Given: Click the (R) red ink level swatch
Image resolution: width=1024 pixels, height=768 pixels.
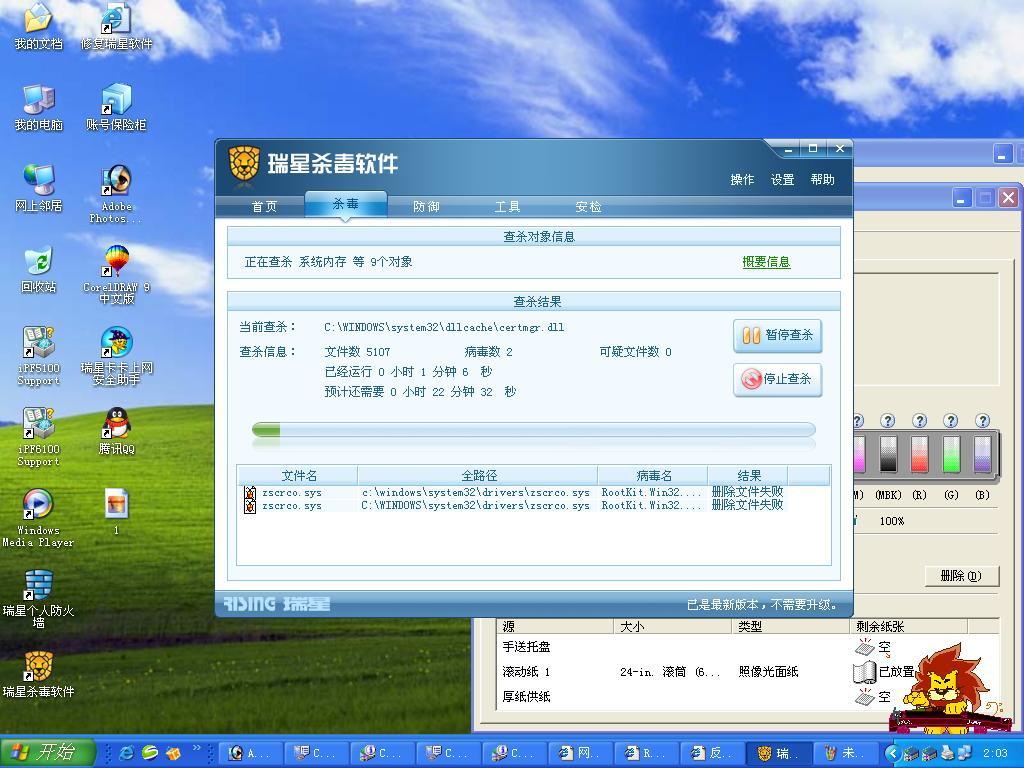Looking at the screenshot, I should point(920,453).
